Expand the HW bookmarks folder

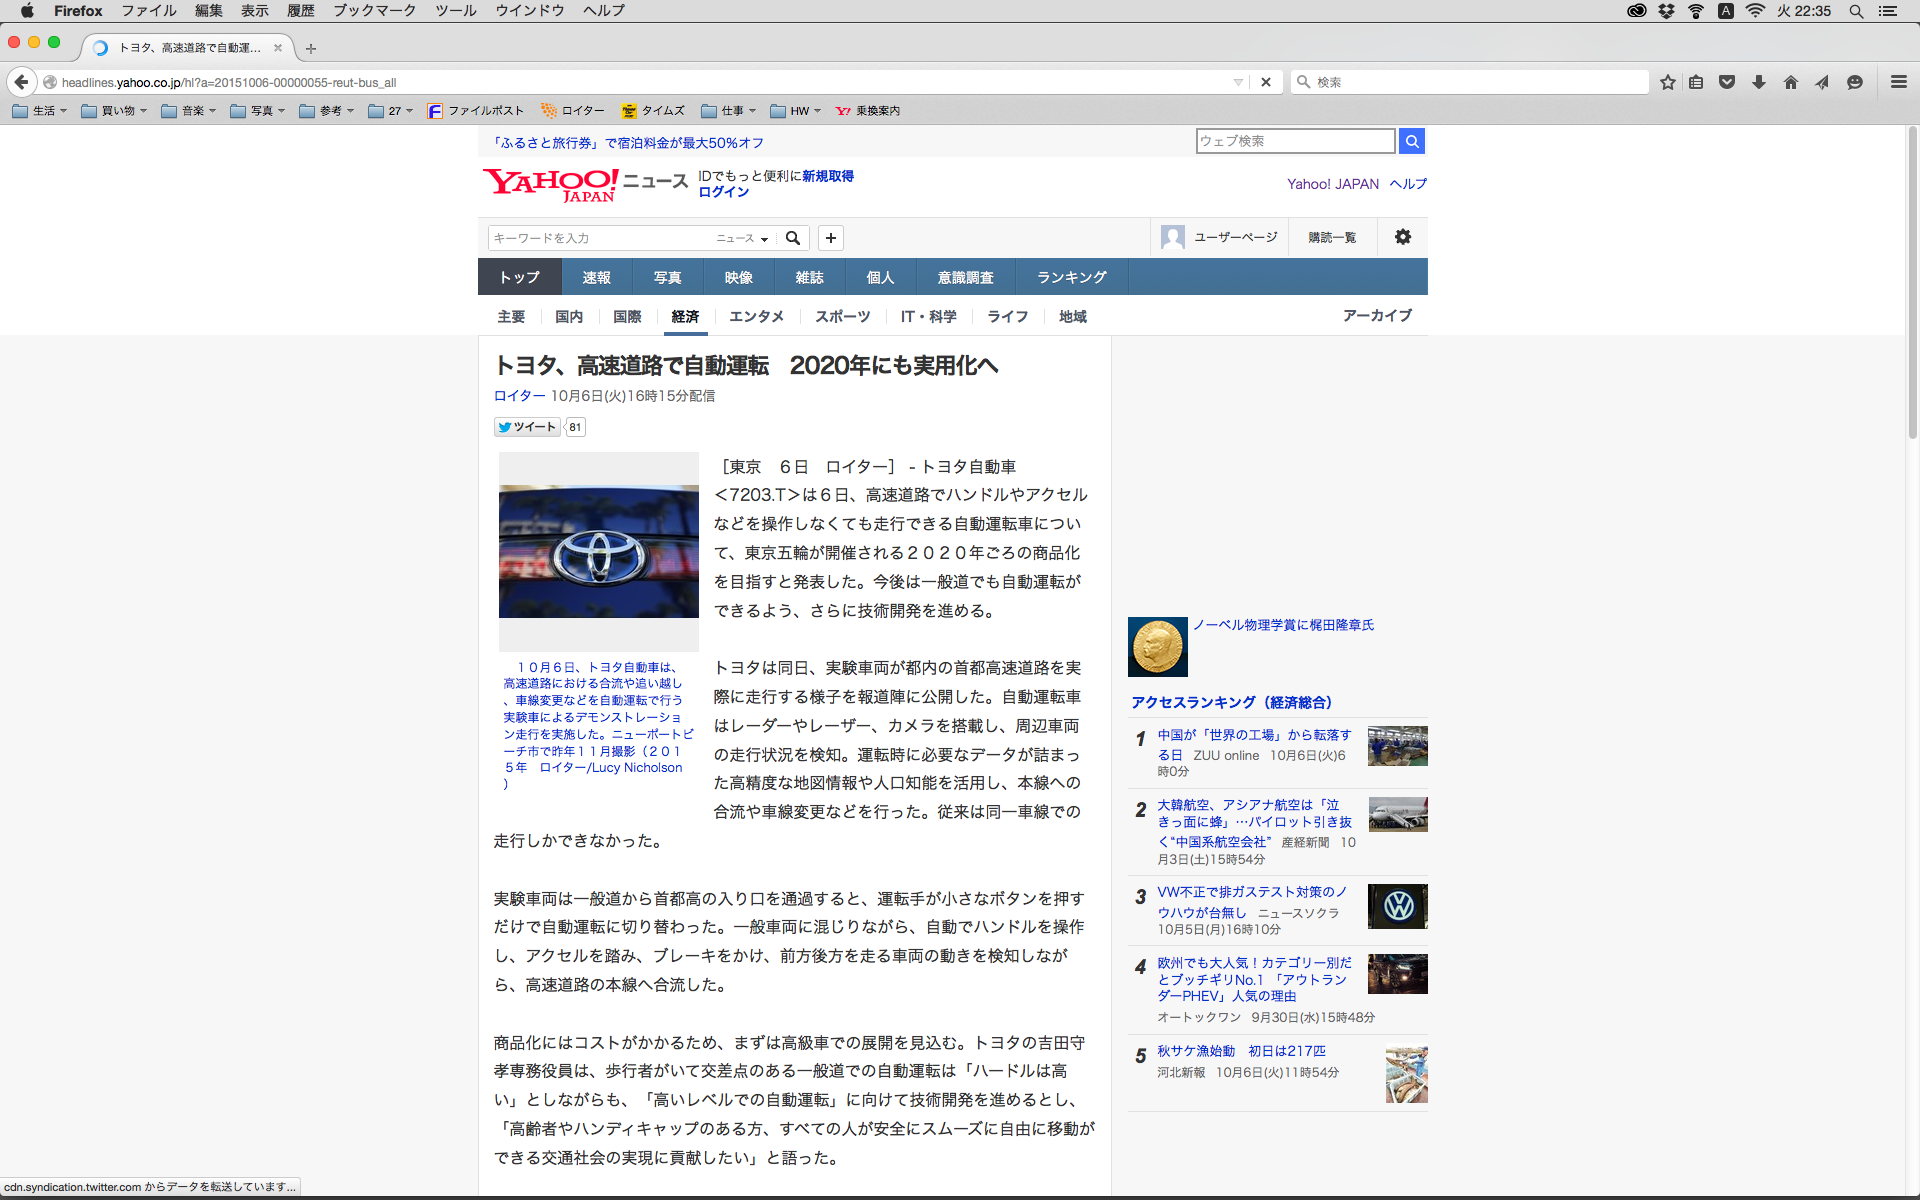coord(796,111)
